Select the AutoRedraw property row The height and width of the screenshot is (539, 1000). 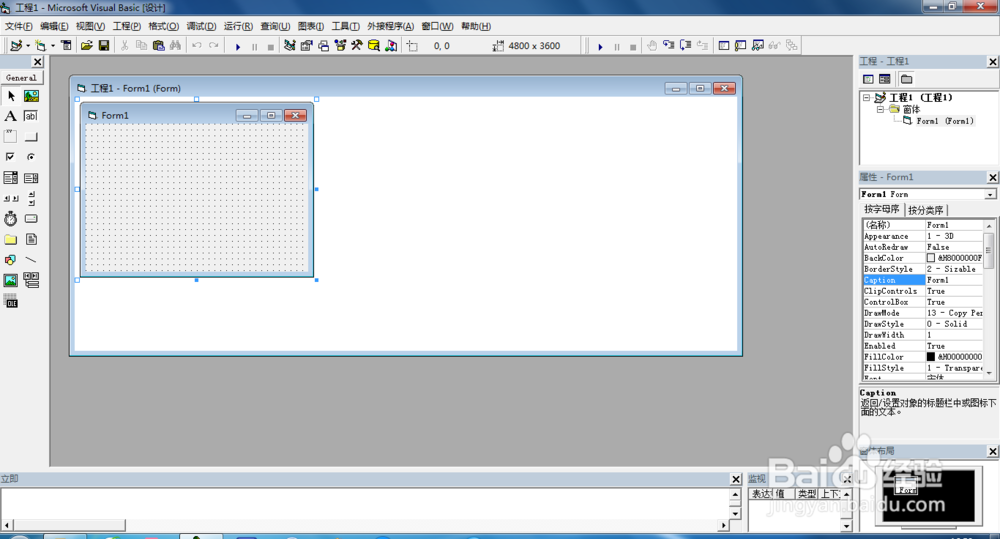click(x=922, y=247)
